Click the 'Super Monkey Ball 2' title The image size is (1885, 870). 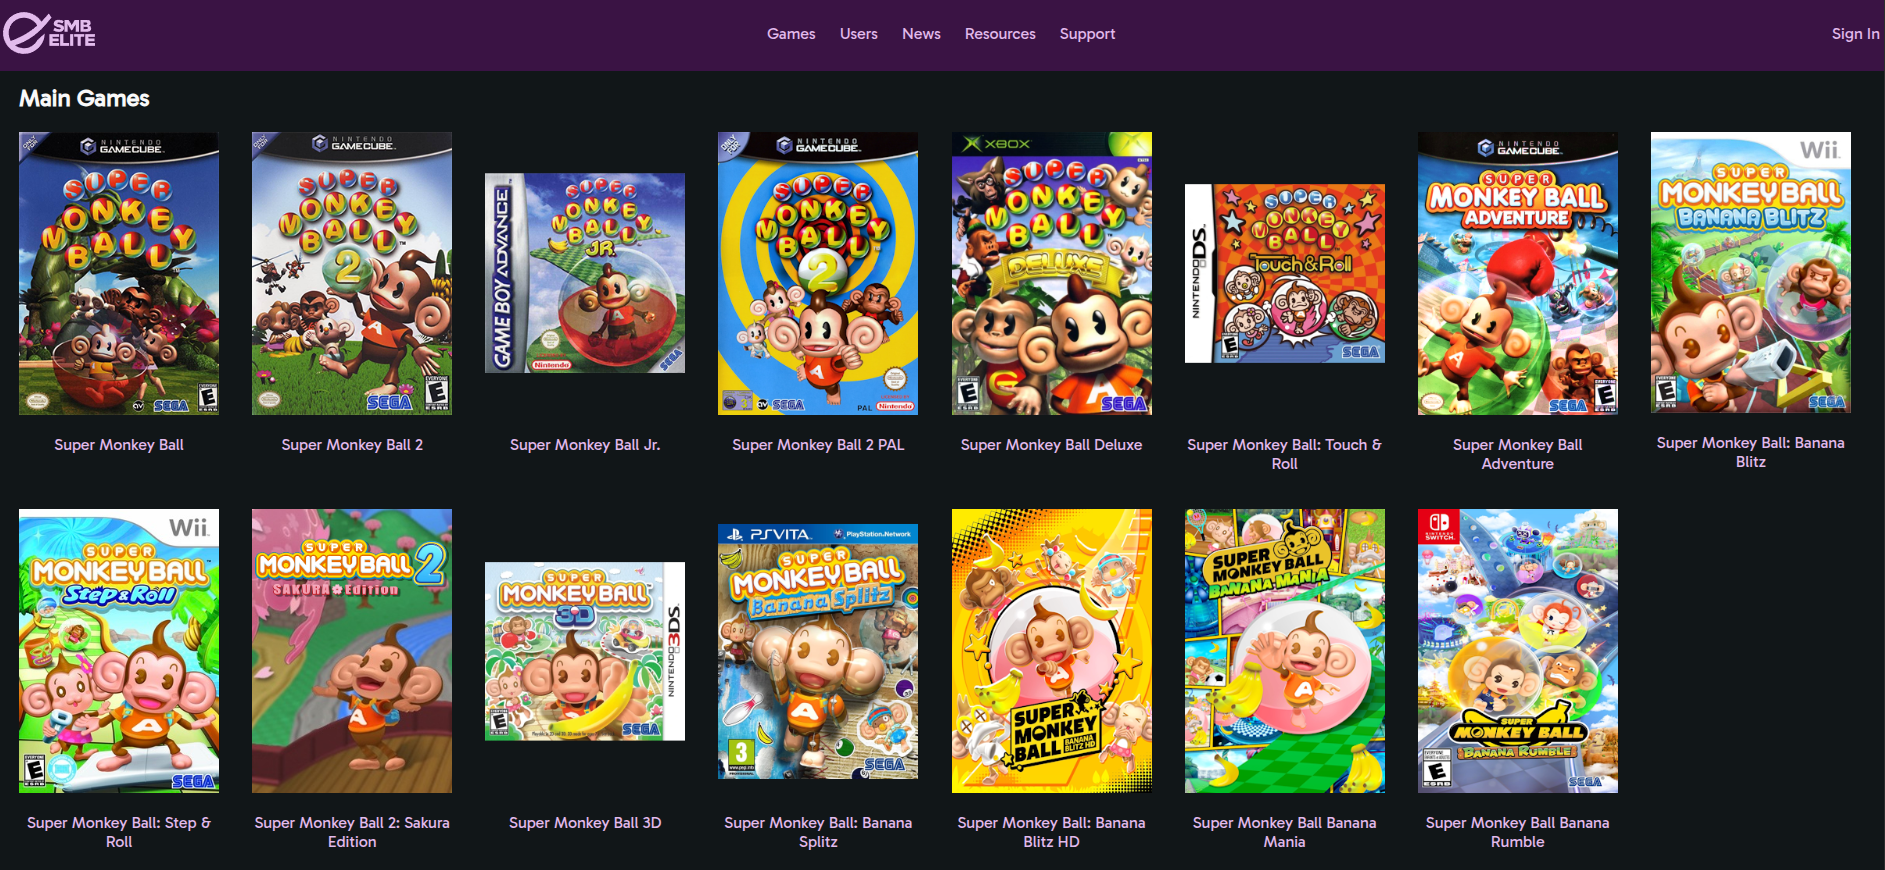352,445
